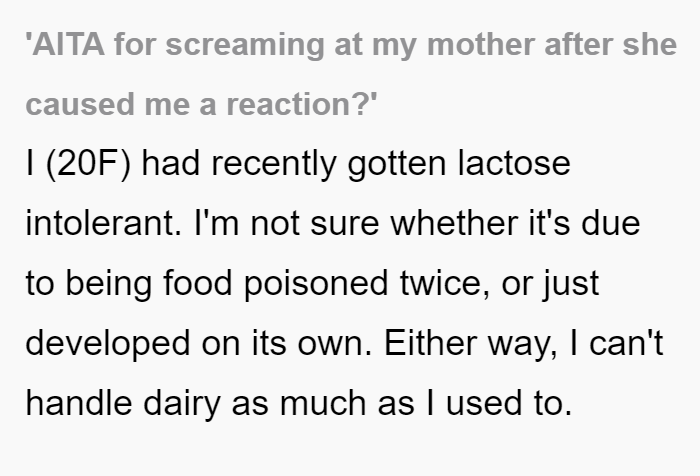The image size is (700, 476).
Task: Click the word 'just' ending third body line
Action: coord(571,284)
